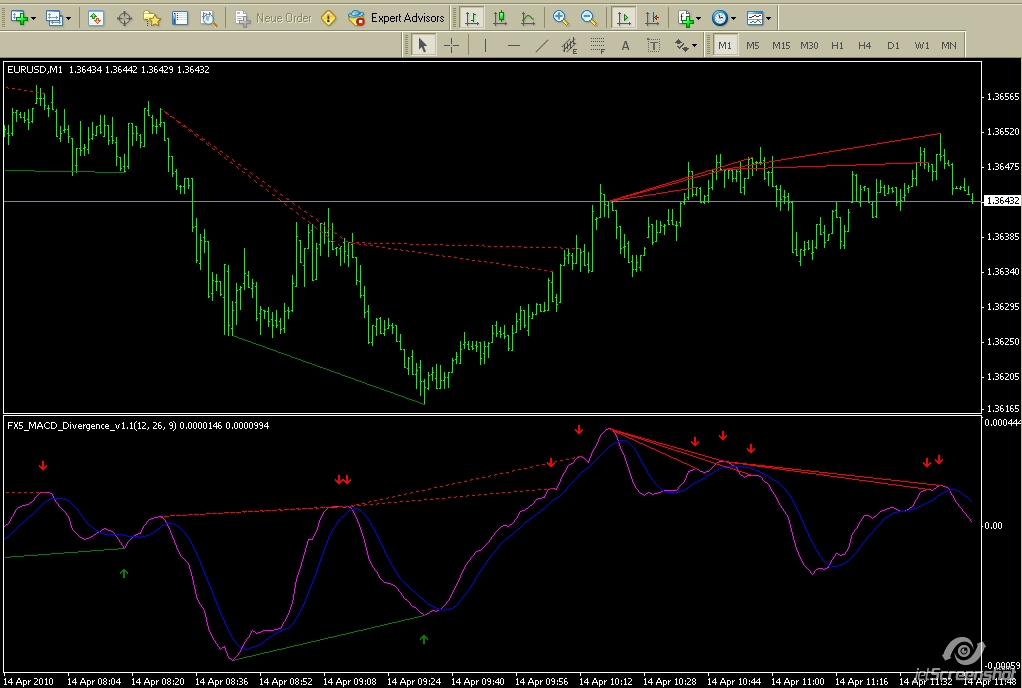The width and height of the screenshot is (1022, 688).
Task: Switch chart to Line Chart mode
Action: click(x=528, y=18)
